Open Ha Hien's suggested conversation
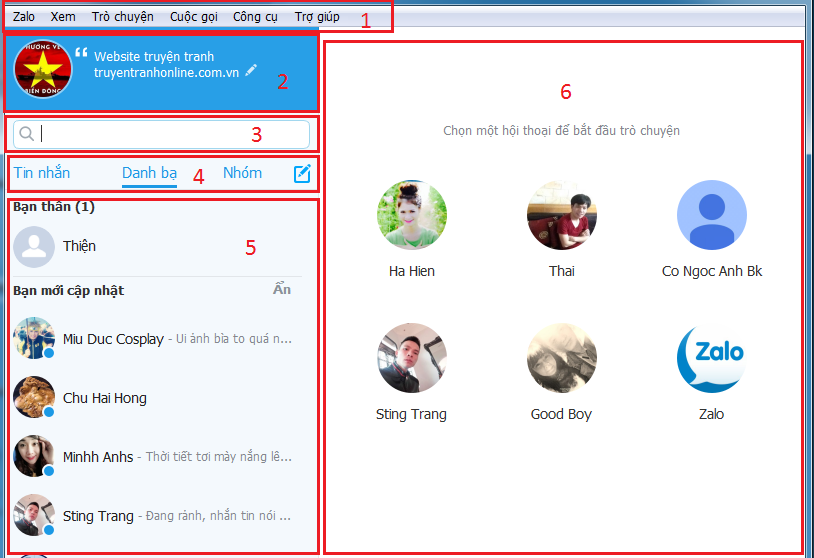The height and width of the screenshot is (558, 814). [411, 214]
